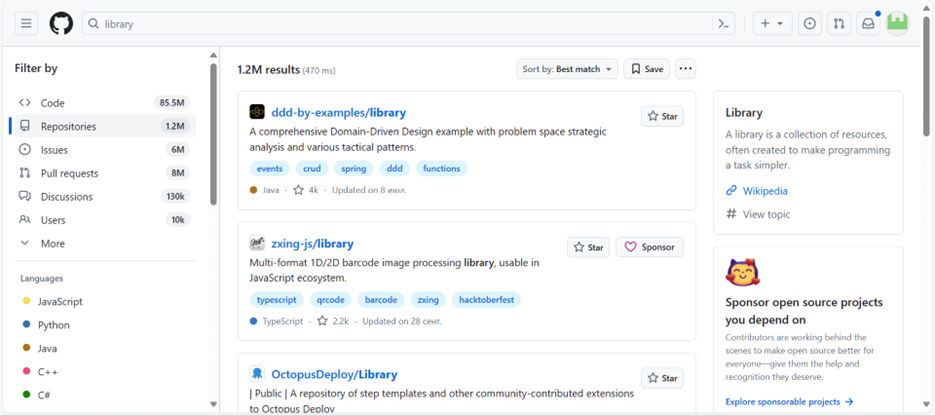Select the events topic tag
Image resolution: width=935 pixels, height=416 pixels.
[270, 169]
